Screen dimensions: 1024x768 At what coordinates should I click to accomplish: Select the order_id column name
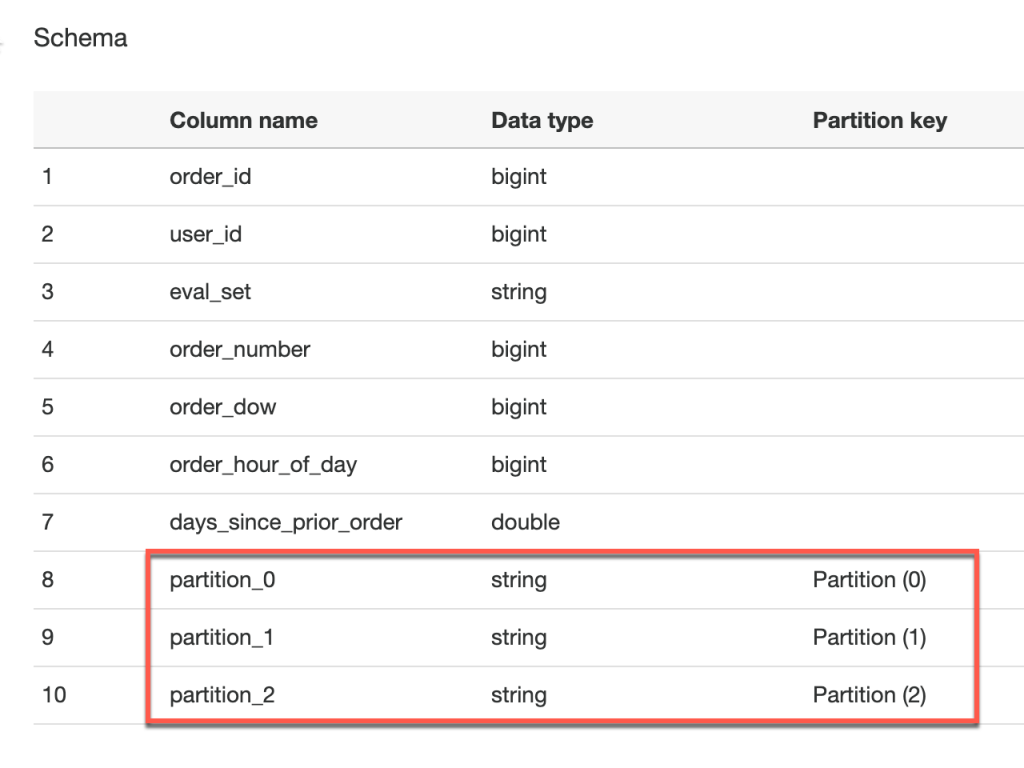pyautogui.click(x=210, y=177)
